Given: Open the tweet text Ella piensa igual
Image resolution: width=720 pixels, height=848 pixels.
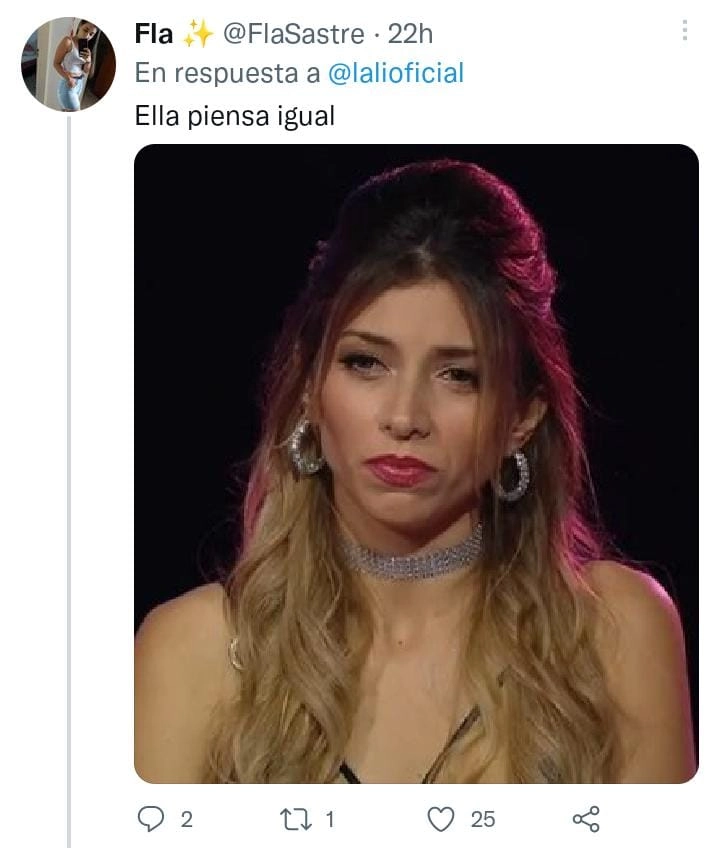Looking at the screenshot, I should tap(234, 116).
